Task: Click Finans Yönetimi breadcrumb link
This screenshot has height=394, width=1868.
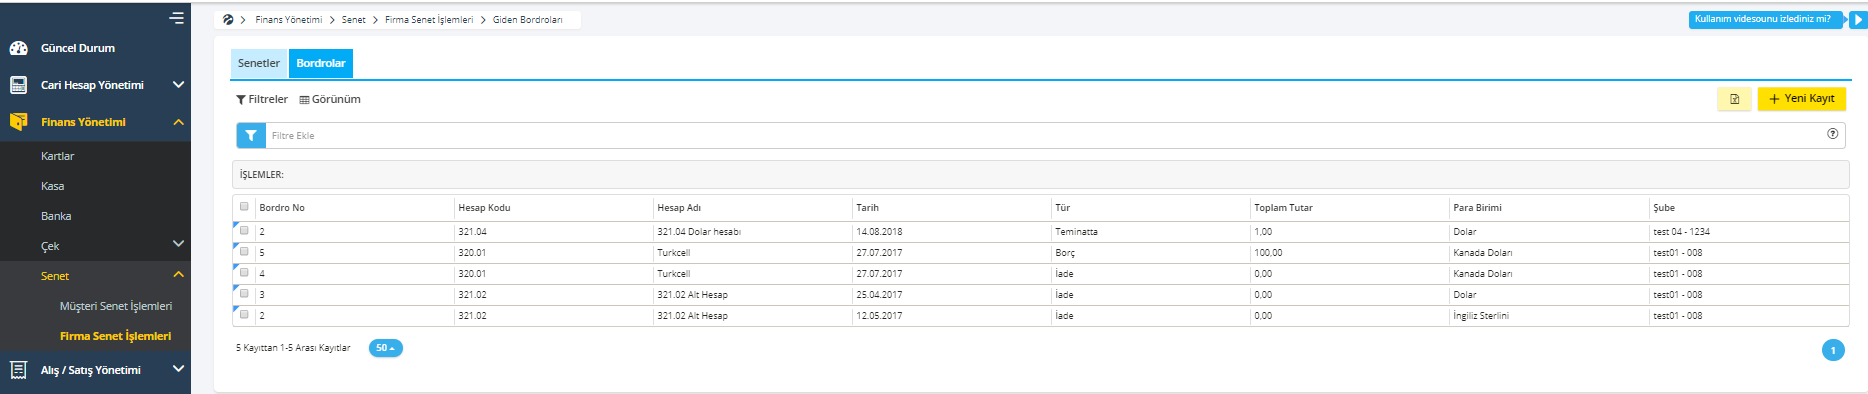Action: click(289, 20)
